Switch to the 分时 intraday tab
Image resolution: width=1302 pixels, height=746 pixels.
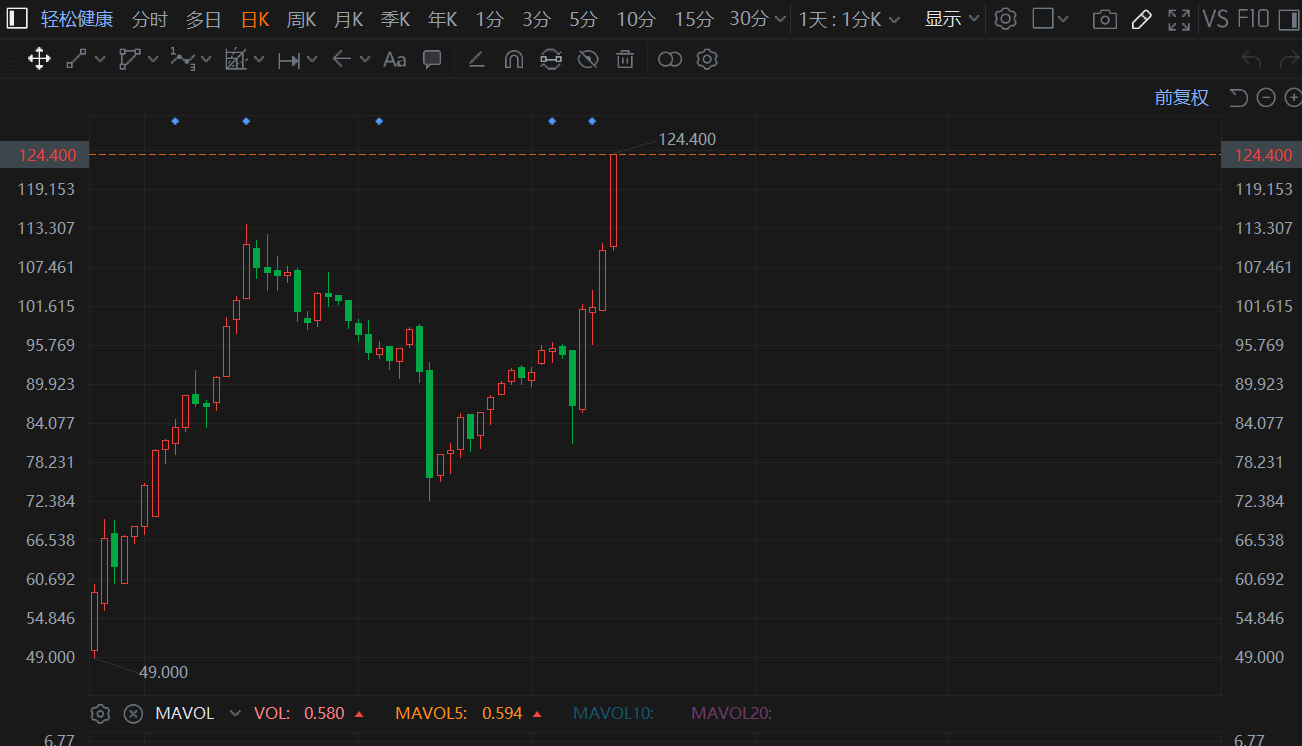coord(150,19)
